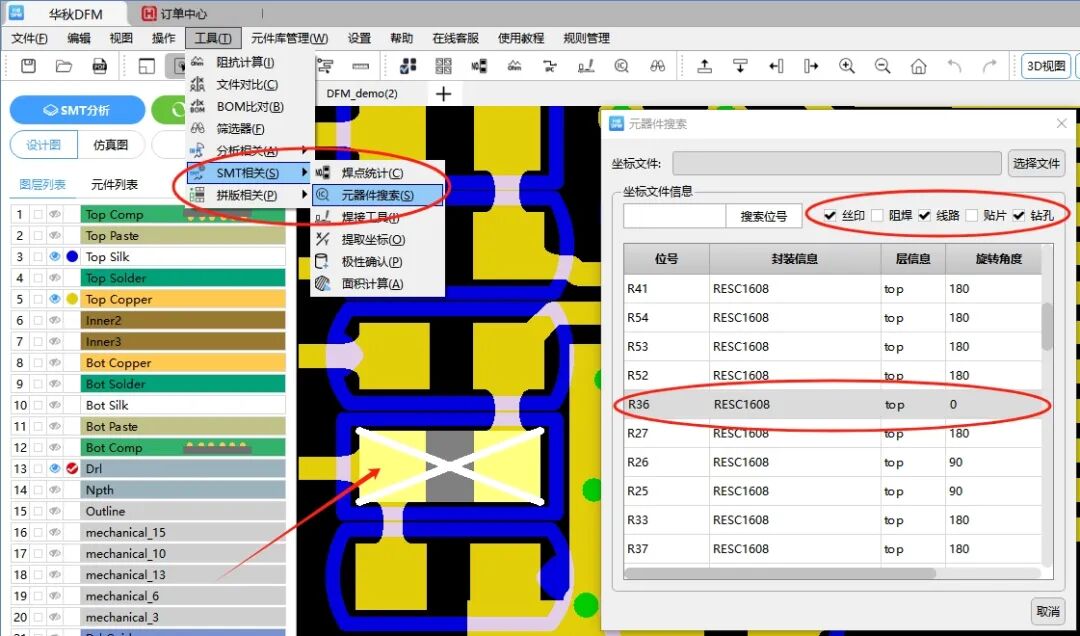Click the yellow Top Copper color dot
The width and height of the screenshot is (1080, 636).
72,299
